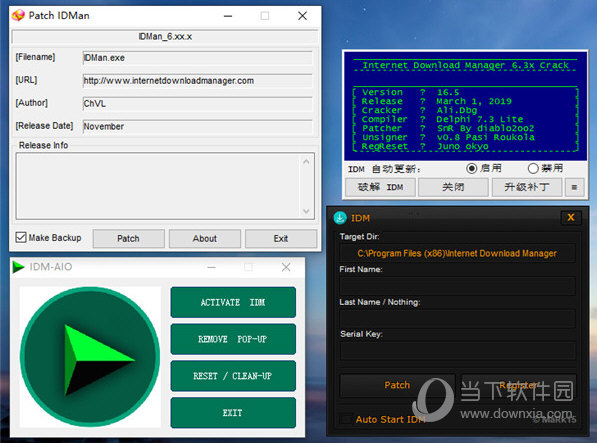Click the 'Internet Download Manager 6.3x Crack' heading
Screen dimensions: 597x443
466,65
